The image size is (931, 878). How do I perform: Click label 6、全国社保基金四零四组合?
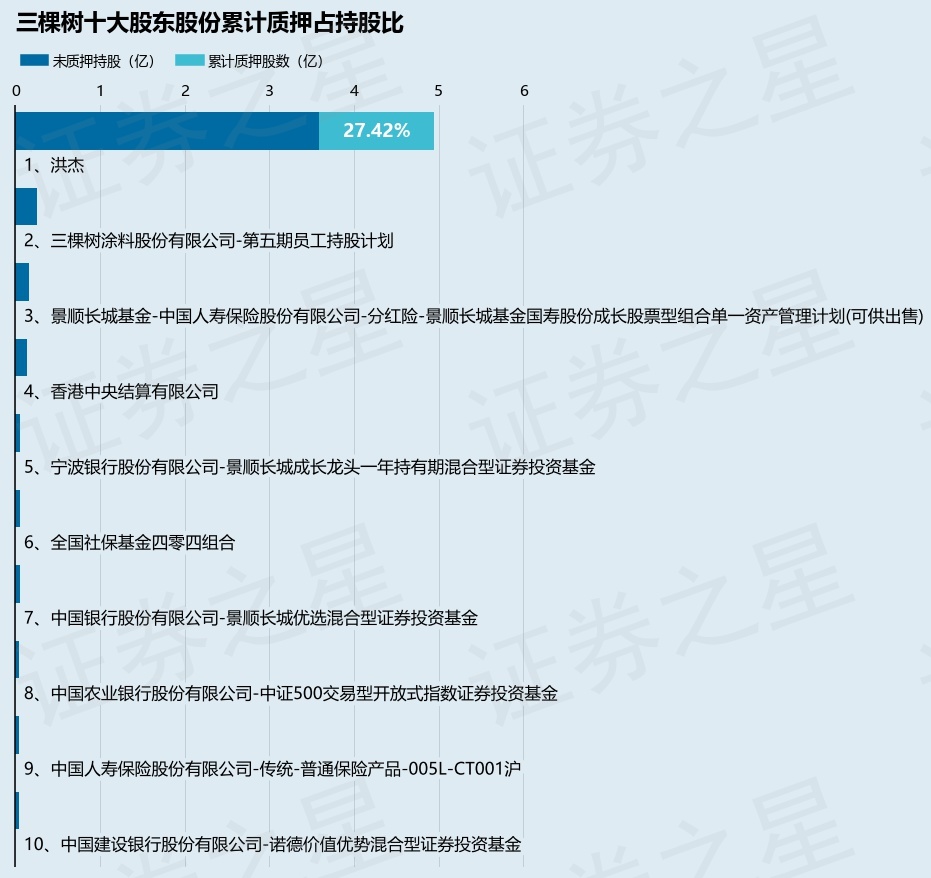pos(129,543)
